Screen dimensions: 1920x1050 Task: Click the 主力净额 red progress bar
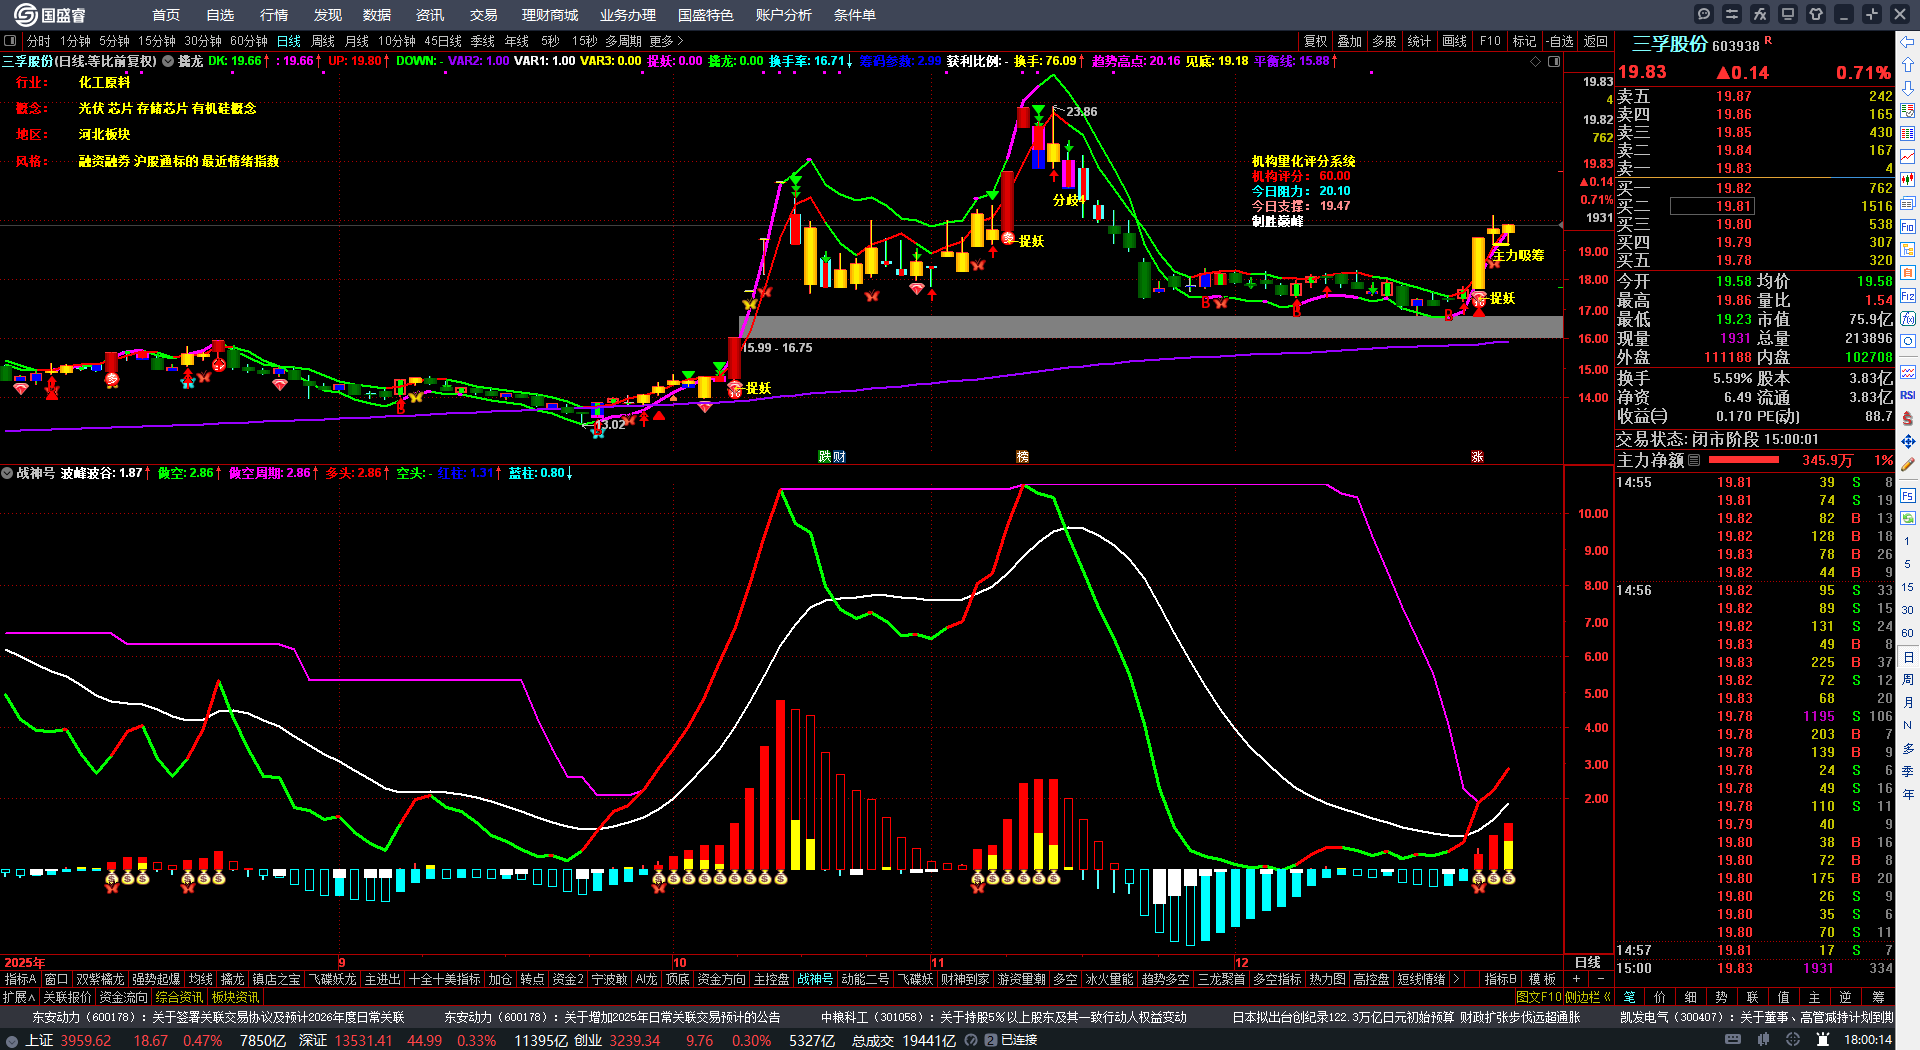[x=1744, y=461]
